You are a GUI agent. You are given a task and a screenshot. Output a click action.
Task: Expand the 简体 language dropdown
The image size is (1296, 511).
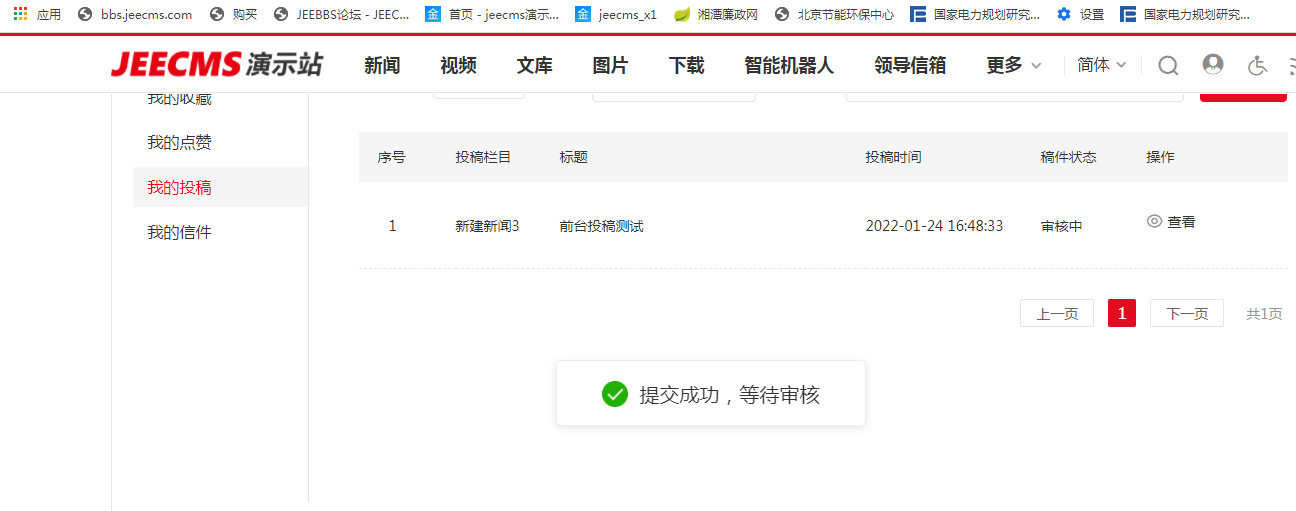(1102, 65)
